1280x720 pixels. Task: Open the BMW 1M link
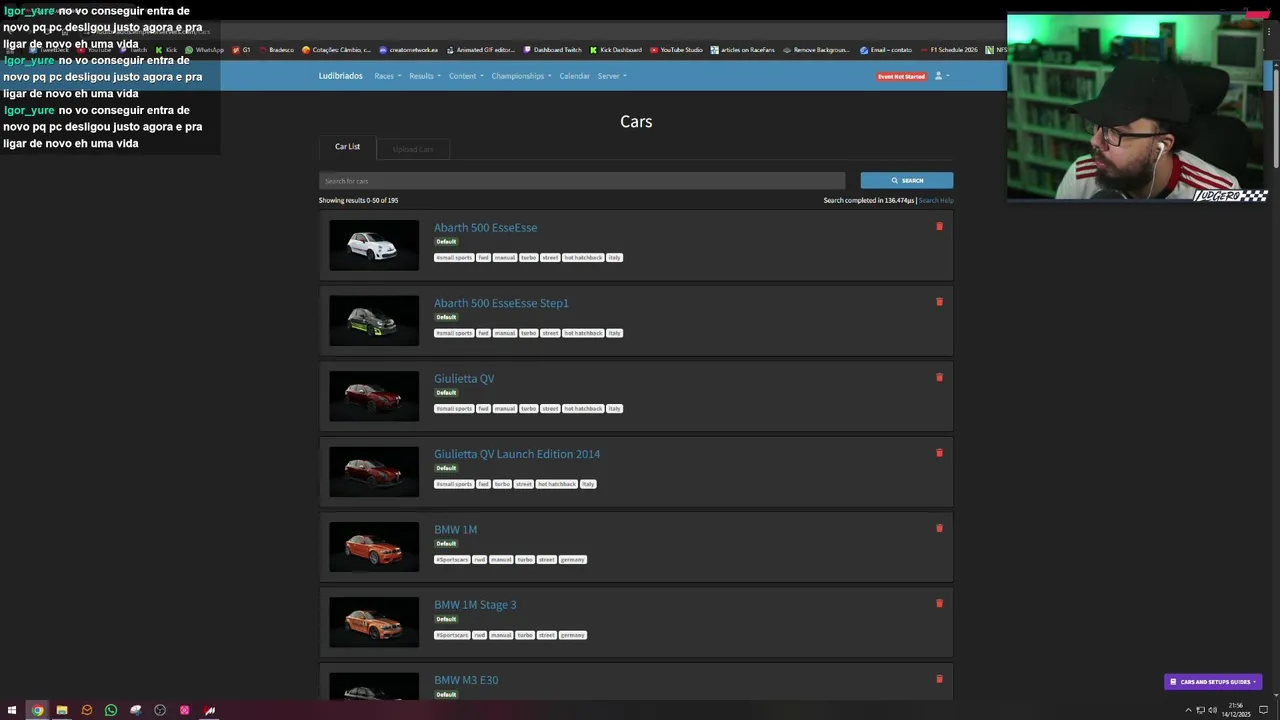point(455,530)
